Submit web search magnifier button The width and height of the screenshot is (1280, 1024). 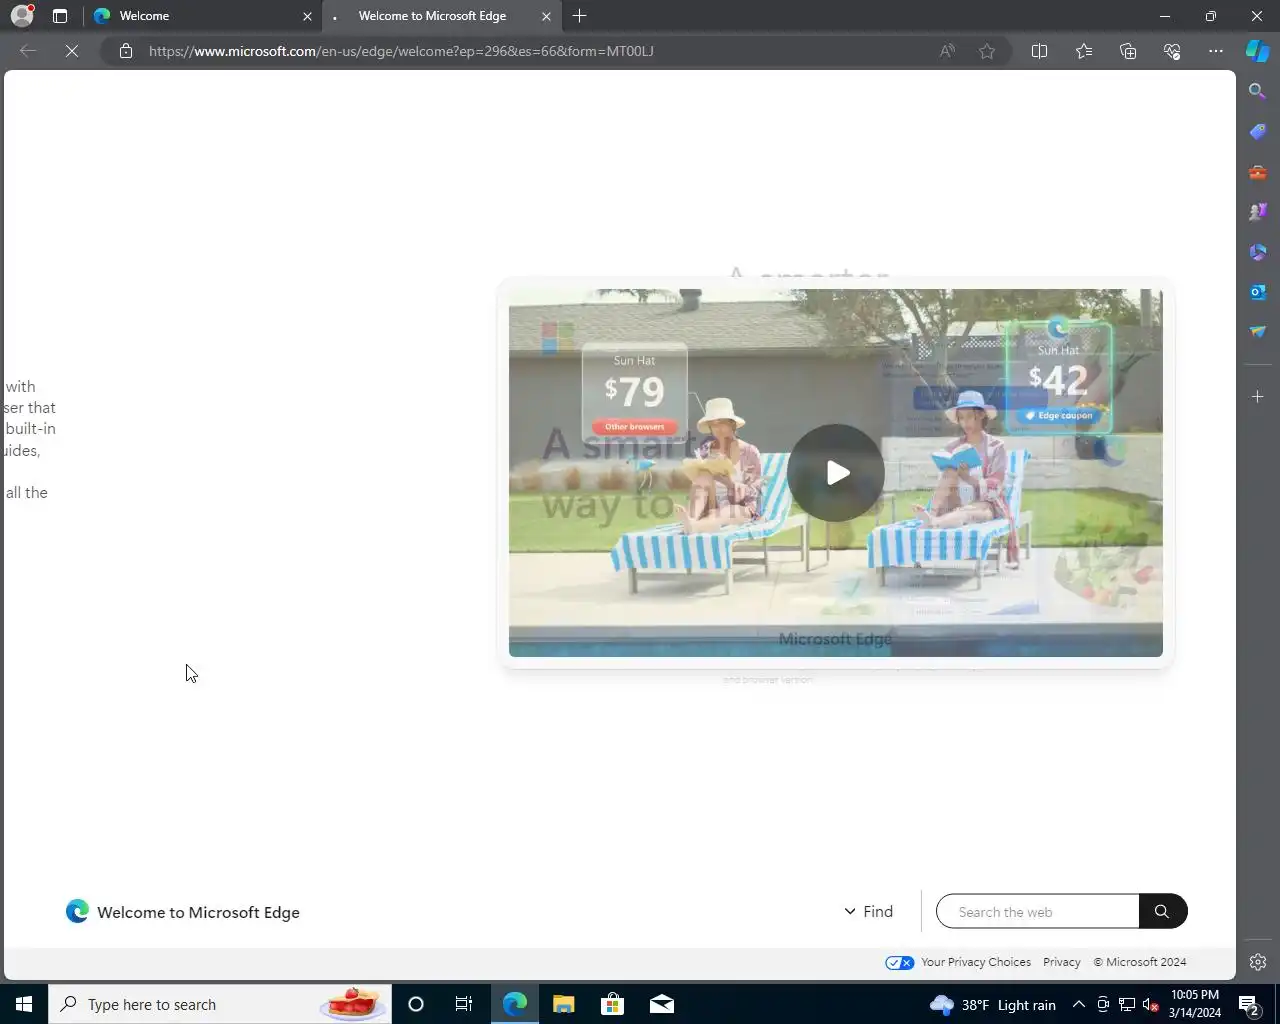pos(1162,911)
